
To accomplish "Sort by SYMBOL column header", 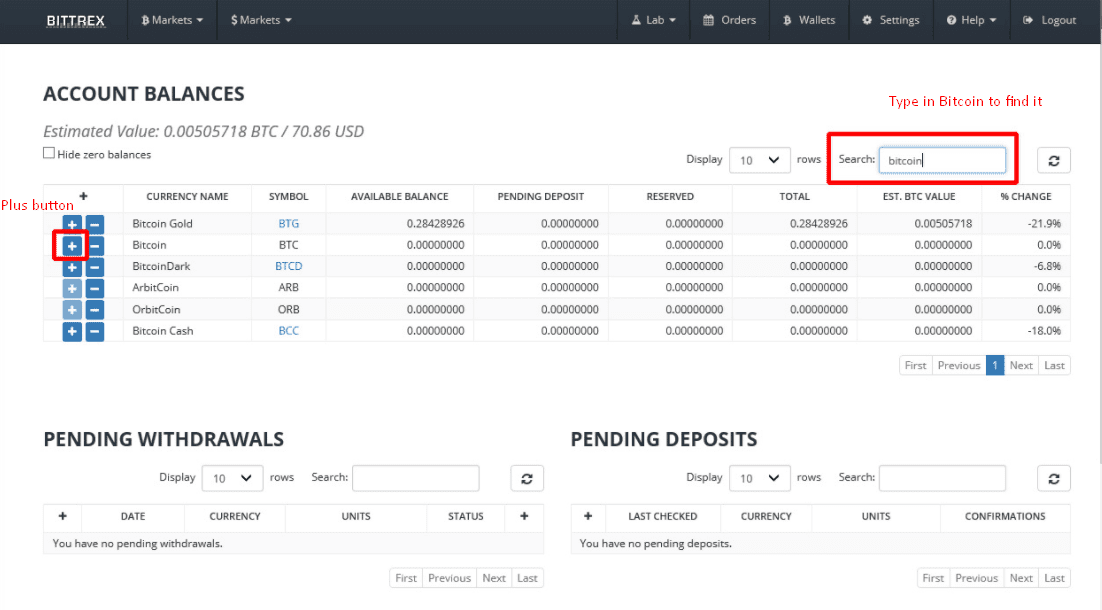I will [x=288, y=197].
